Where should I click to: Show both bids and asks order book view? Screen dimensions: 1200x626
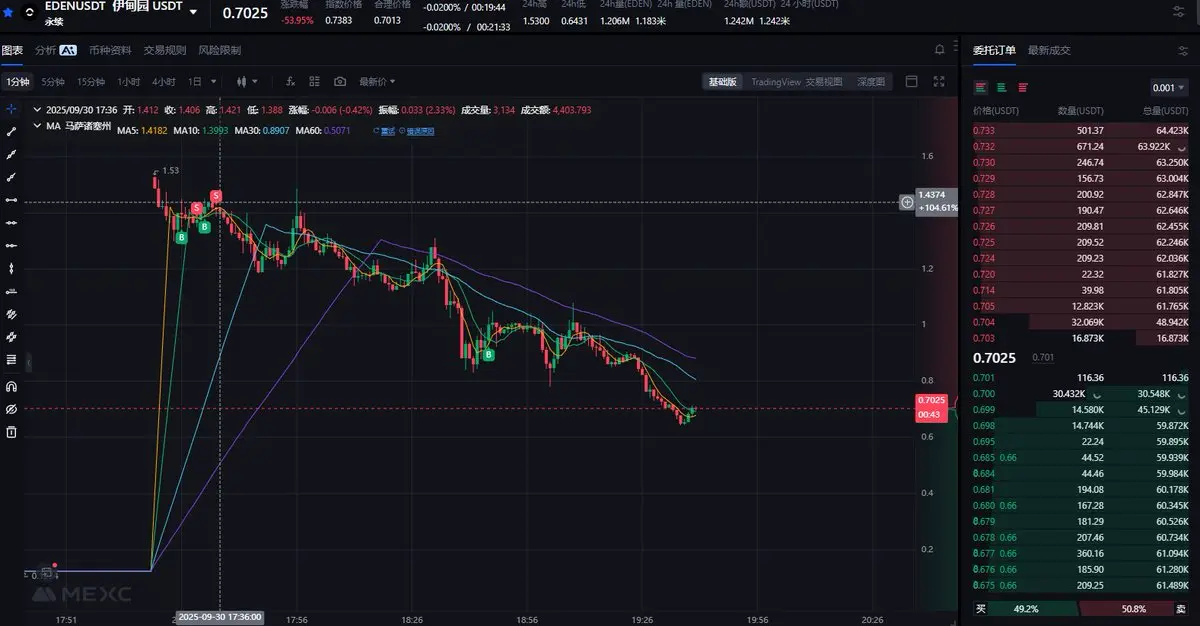(981, 87)
